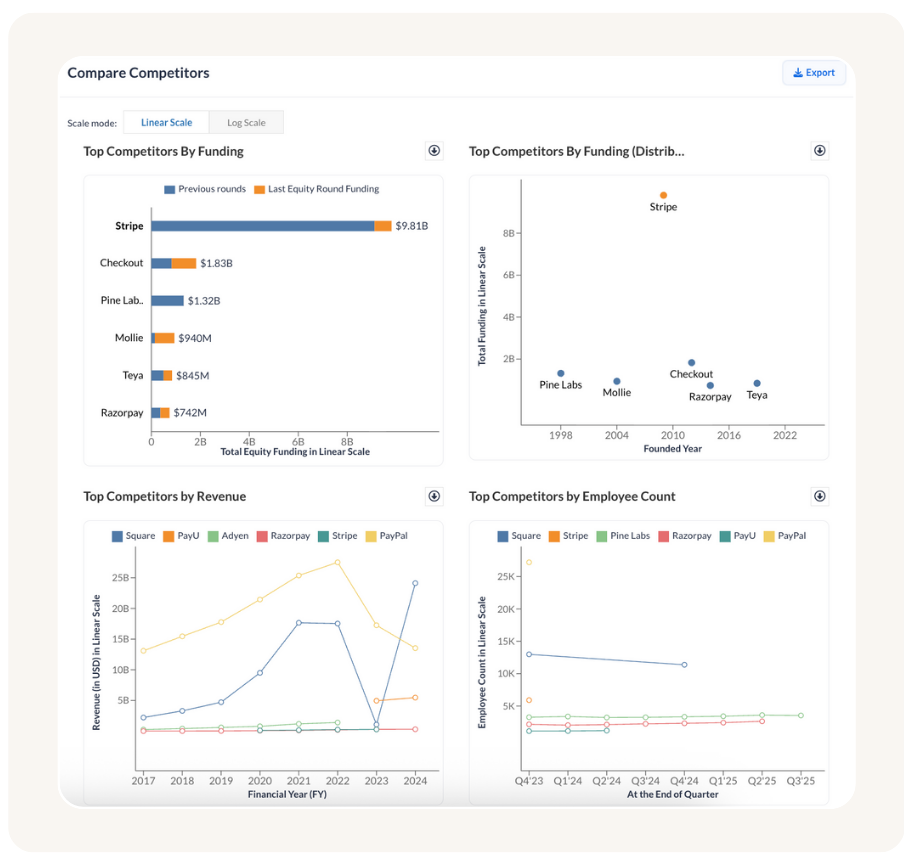Click the download icon on Top Competitors by Revenue chart
Viewport: 913px width, 865px height.
(434, 496)
